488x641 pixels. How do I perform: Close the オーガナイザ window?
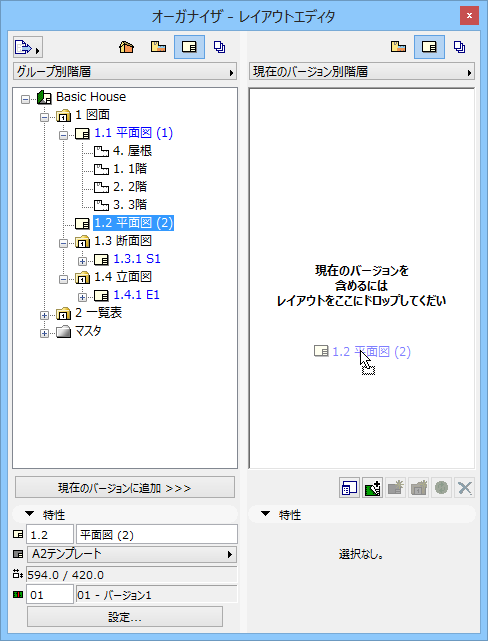469,16
